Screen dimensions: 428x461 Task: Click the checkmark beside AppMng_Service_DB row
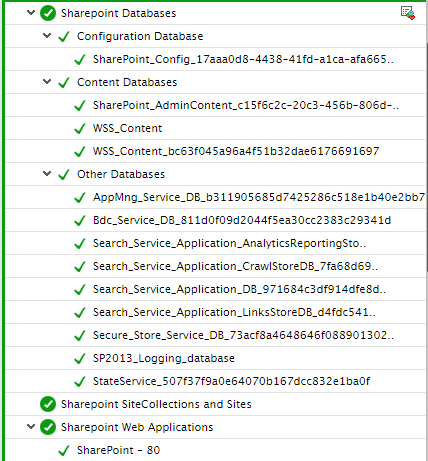(x=80, y=197)
